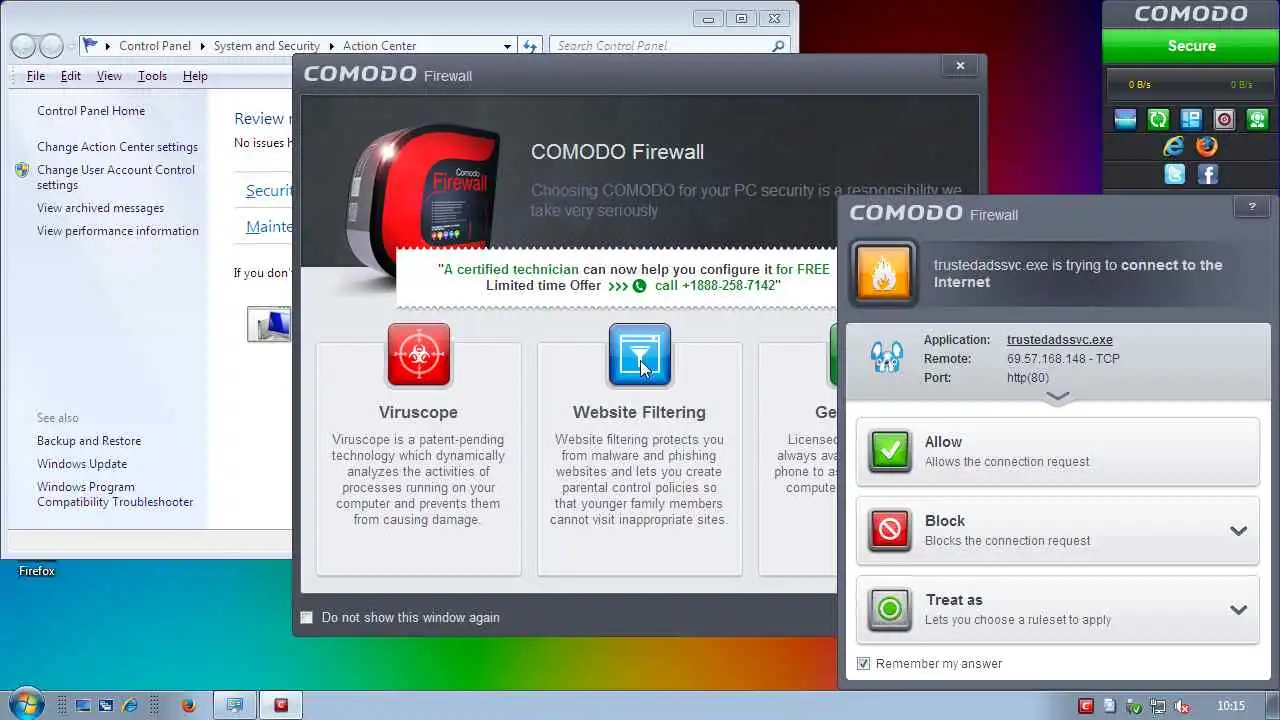Launch Firefox from COMODO widget
Viewport: 1280px width, 720px height.
click(1207, 146)
